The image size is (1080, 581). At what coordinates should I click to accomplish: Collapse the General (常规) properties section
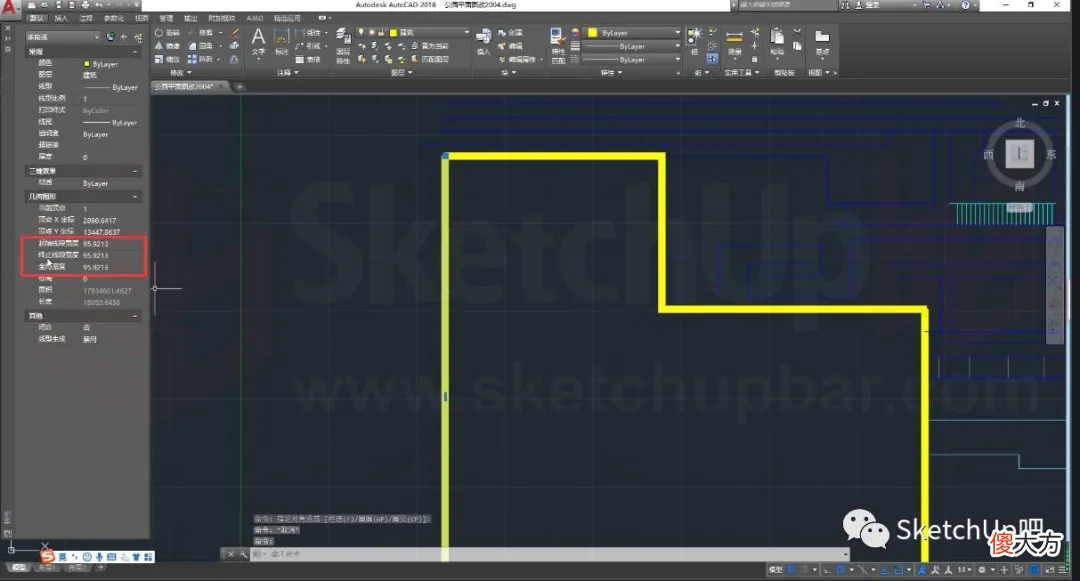click(x=134, y=52)
